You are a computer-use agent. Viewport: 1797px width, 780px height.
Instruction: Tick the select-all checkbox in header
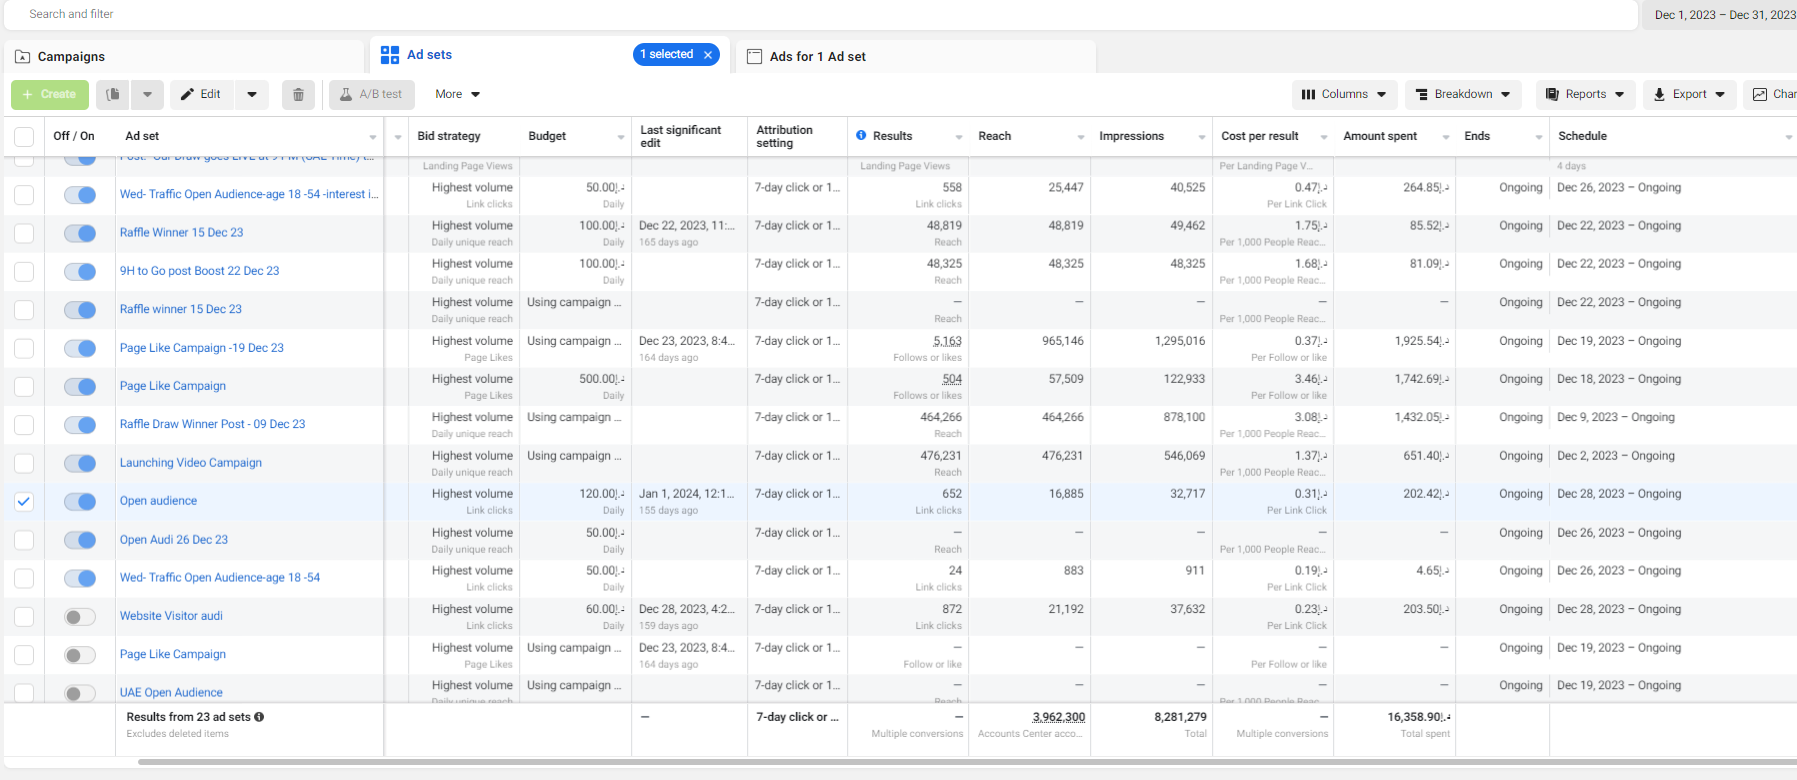(24, 137)
